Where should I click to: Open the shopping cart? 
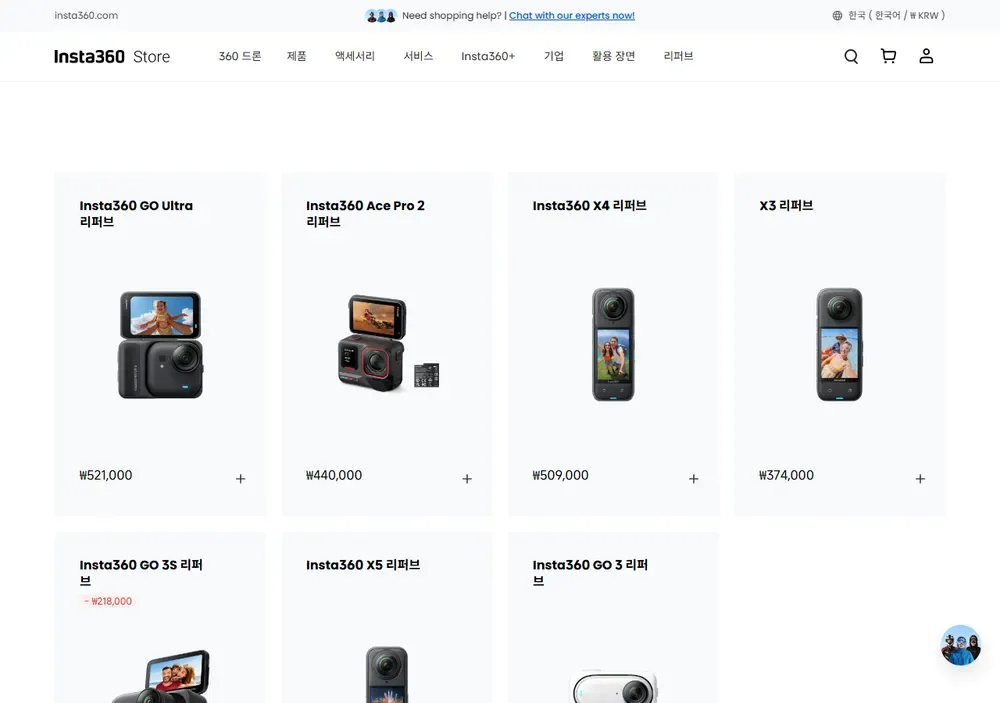pos(888,56)
